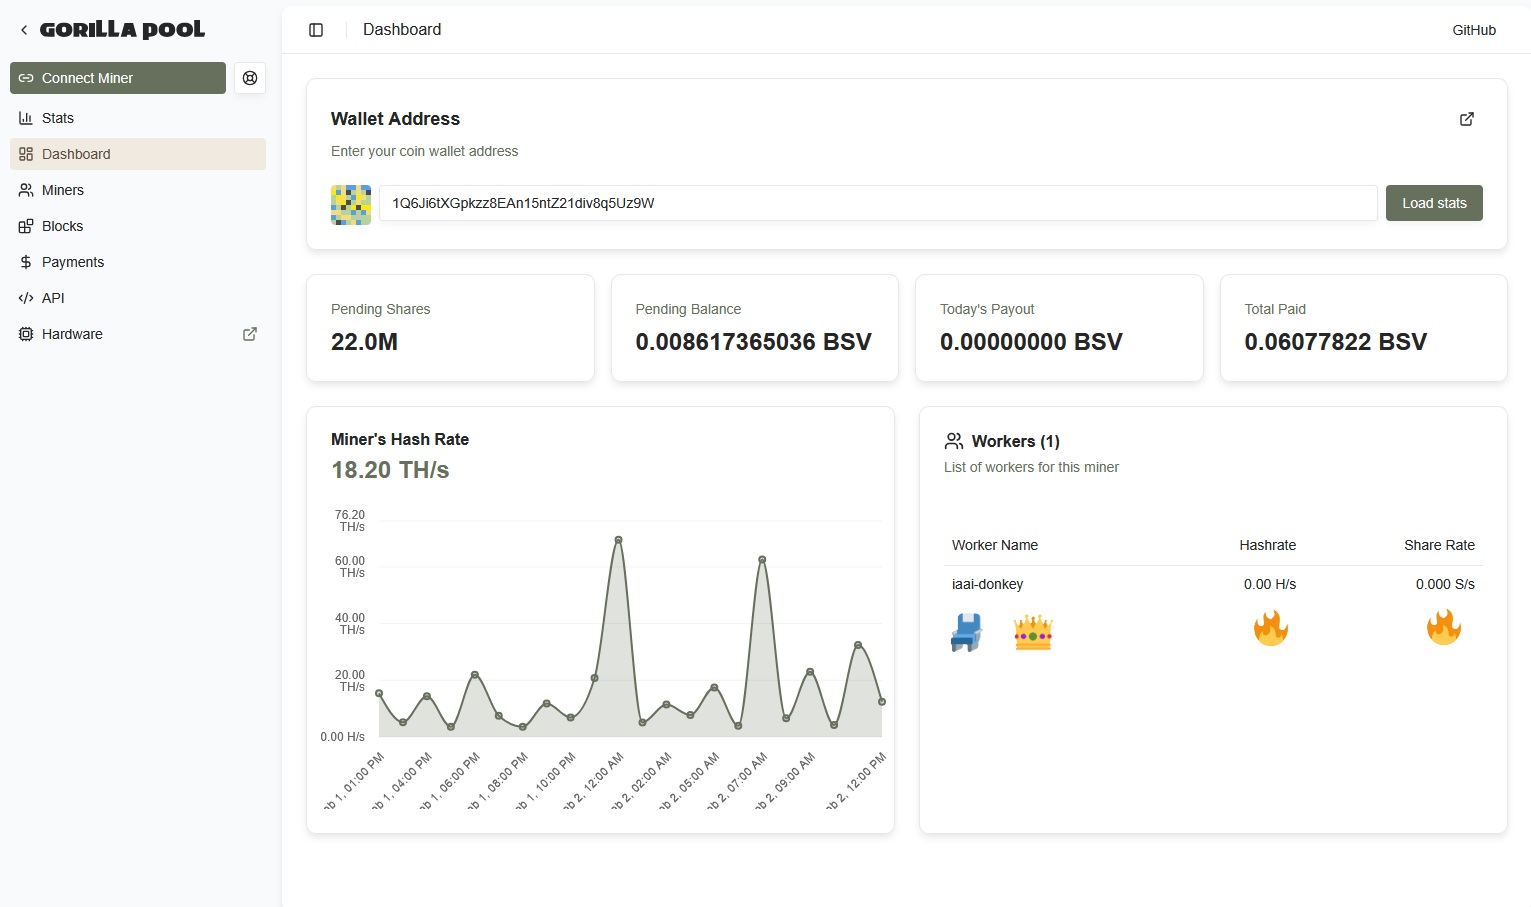Open the support lifebuoy icon button
The image size is (1531, 907).
(x=250, y=78)
